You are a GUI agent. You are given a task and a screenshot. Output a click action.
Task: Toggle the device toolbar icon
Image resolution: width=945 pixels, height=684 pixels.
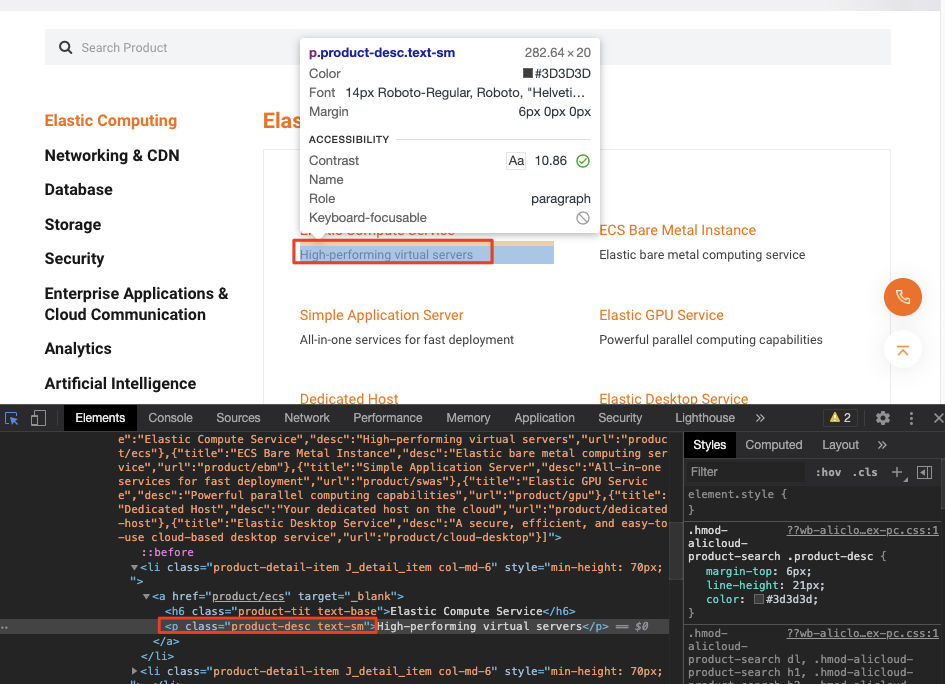coord(39,418)
